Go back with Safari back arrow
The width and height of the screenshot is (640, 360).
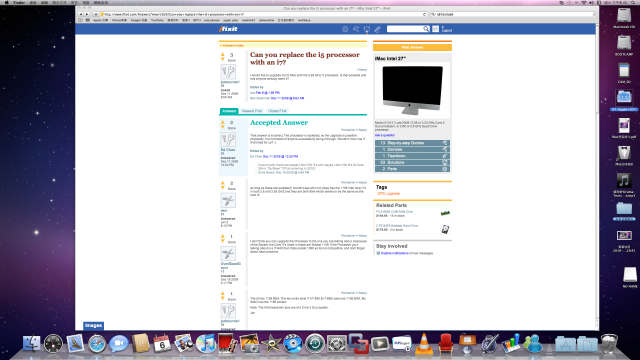[x=81, y=14]
